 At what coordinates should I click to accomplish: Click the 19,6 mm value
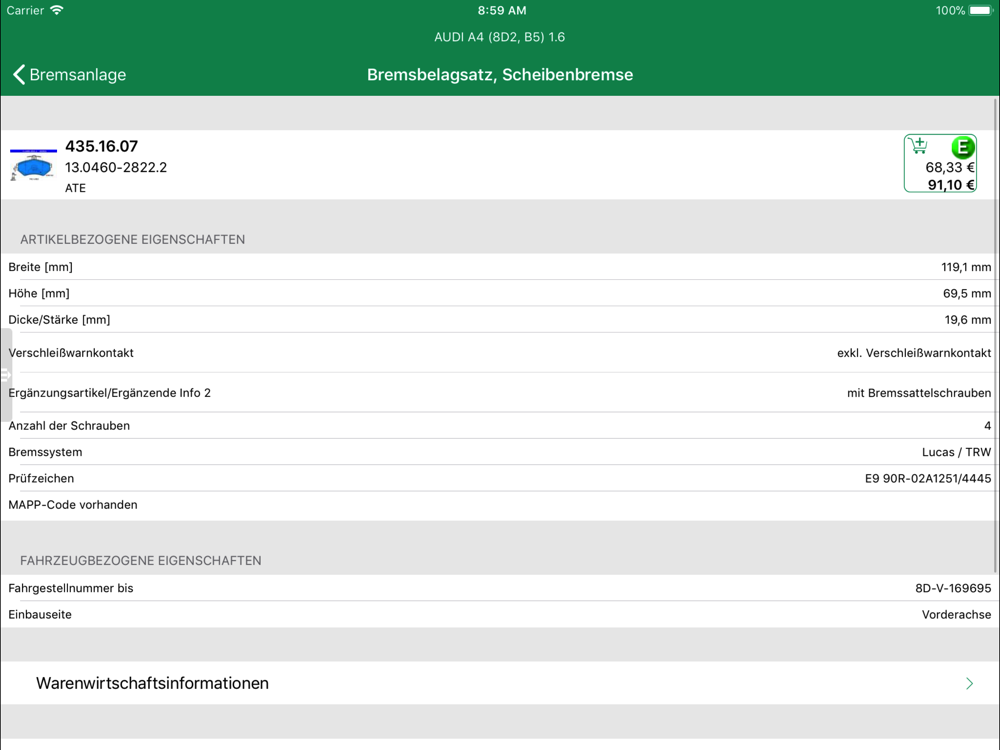coord(967,320)
